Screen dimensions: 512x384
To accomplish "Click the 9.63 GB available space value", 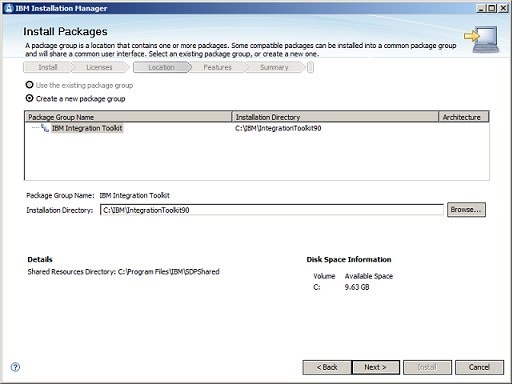I will click(x=357, y=287).
